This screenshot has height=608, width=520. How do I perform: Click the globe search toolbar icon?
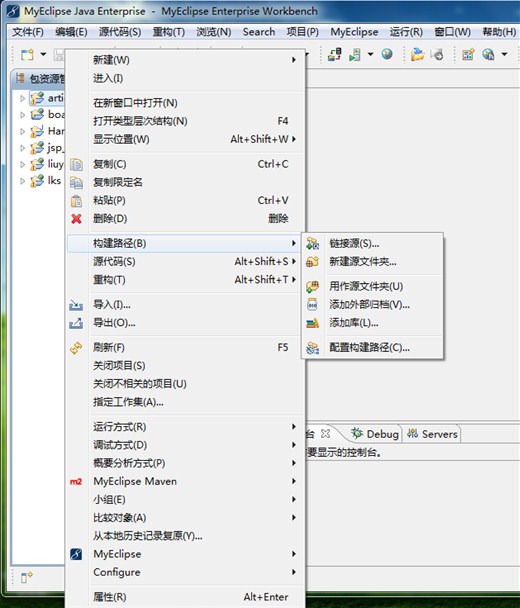point(488,54)
